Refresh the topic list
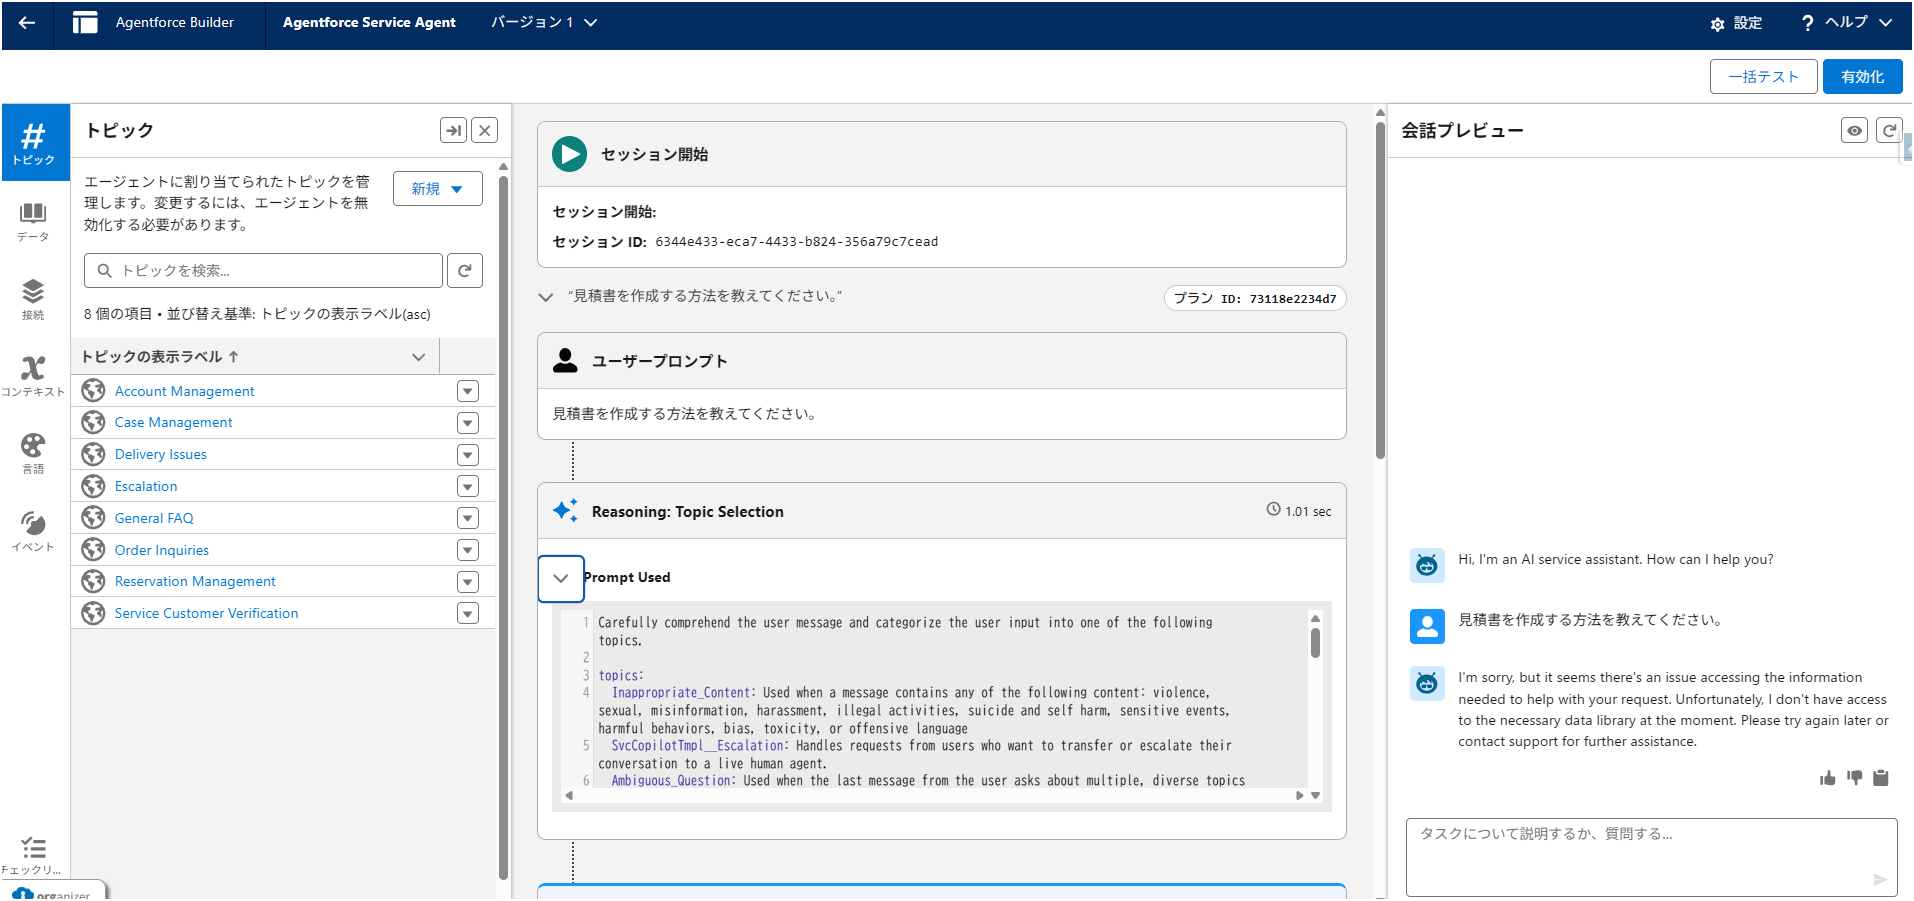Screen dimensions: 1914x901 (465, 270)
